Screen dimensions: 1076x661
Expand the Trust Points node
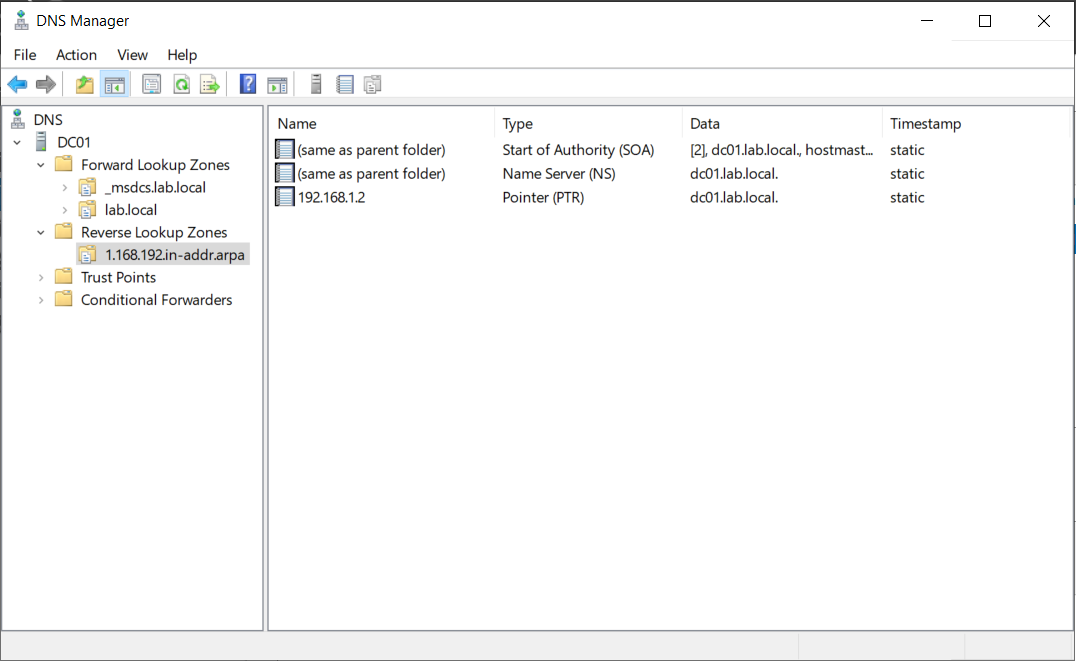click(x=40, y=277)
